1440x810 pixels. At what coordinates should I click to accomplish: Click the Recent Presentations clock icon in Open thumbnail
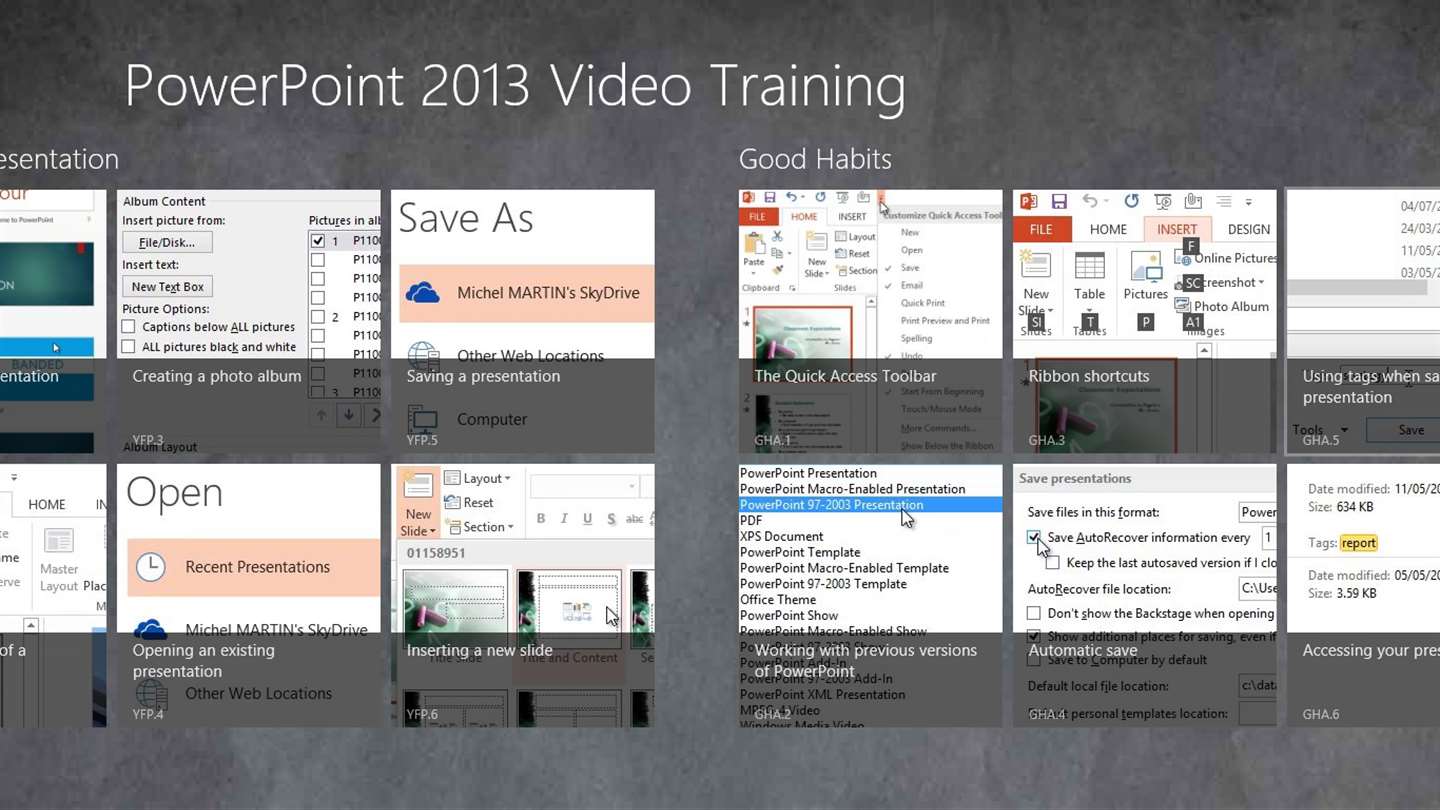(150, 567)
